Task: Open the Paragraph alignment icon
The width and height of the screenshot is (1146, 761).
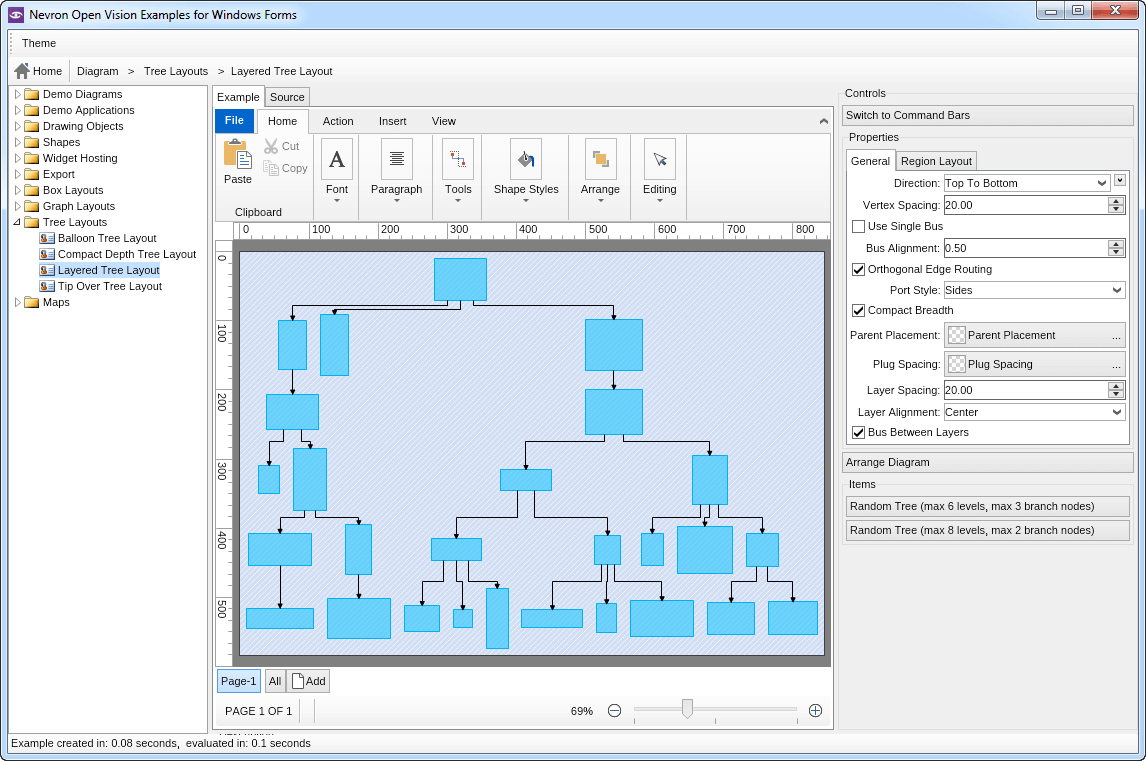Action: [396, 159]
